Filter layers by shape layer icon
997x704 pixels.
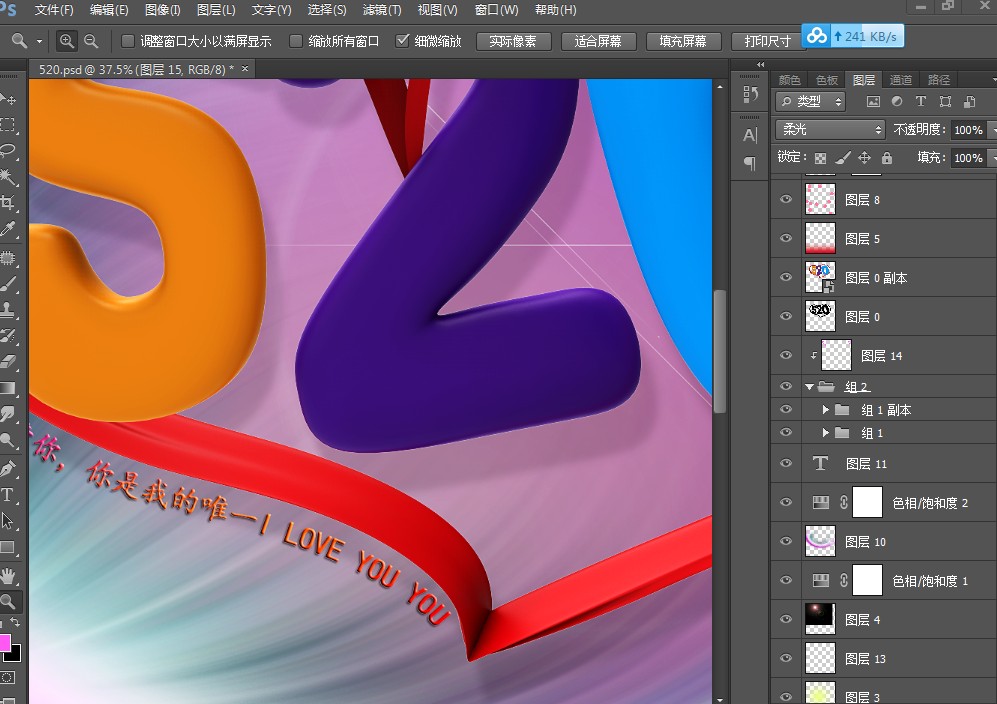click(945, 102)
